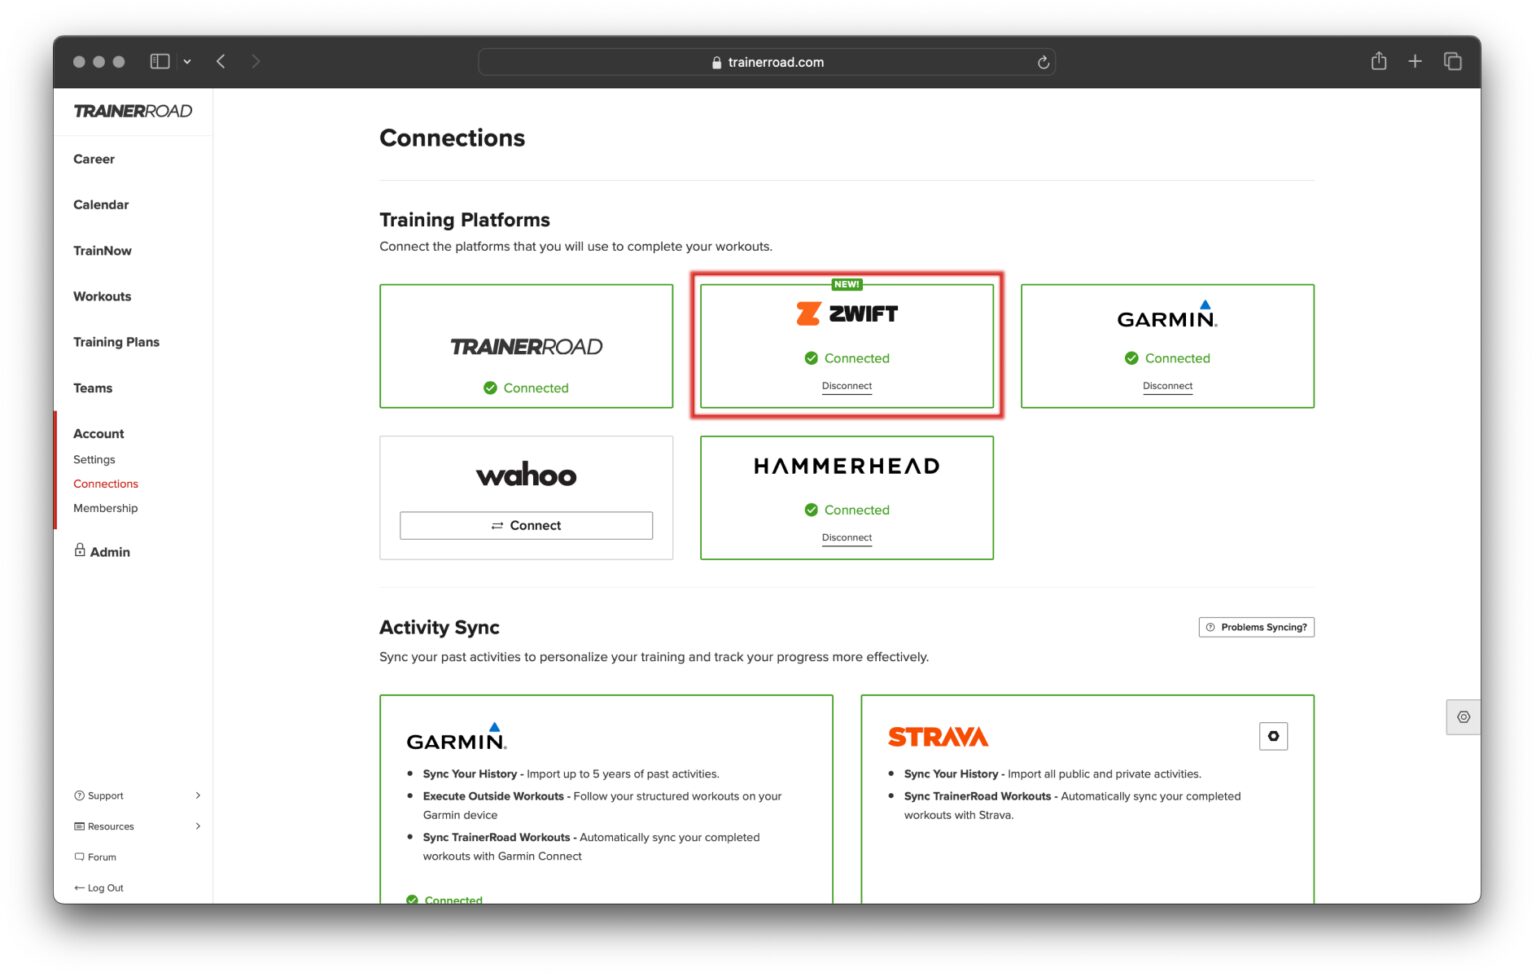Image resolution: width=1536 pixels, height=977 pixels.
Task: Expand the Support submenu chevron
Action: pyautogui.click(x=197, y=795)
